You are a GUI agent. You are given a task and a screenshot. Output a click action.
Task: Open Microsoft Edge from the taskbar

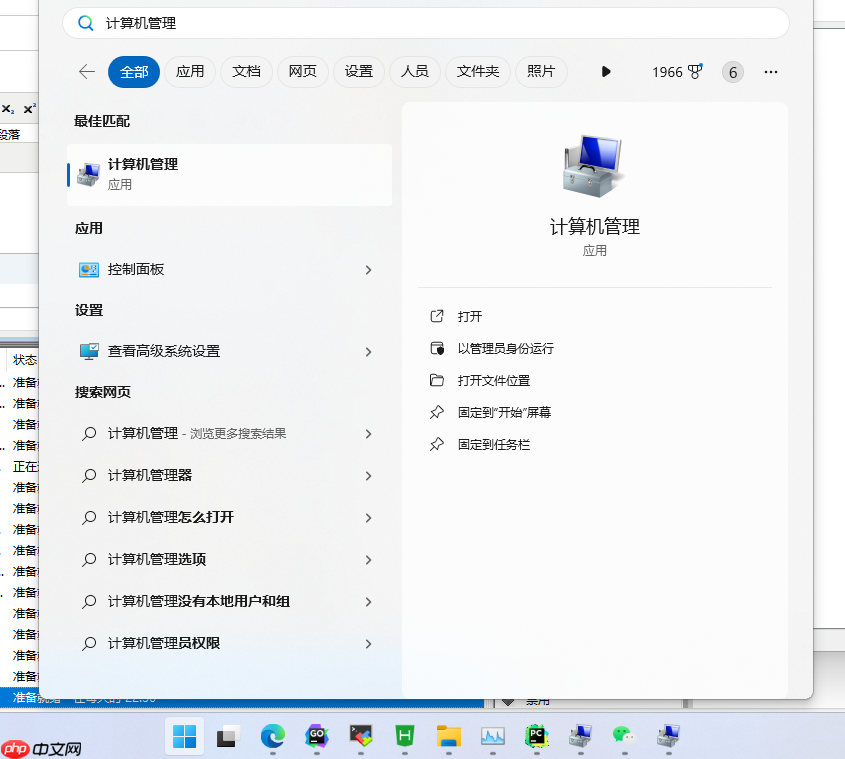[271, 738]
